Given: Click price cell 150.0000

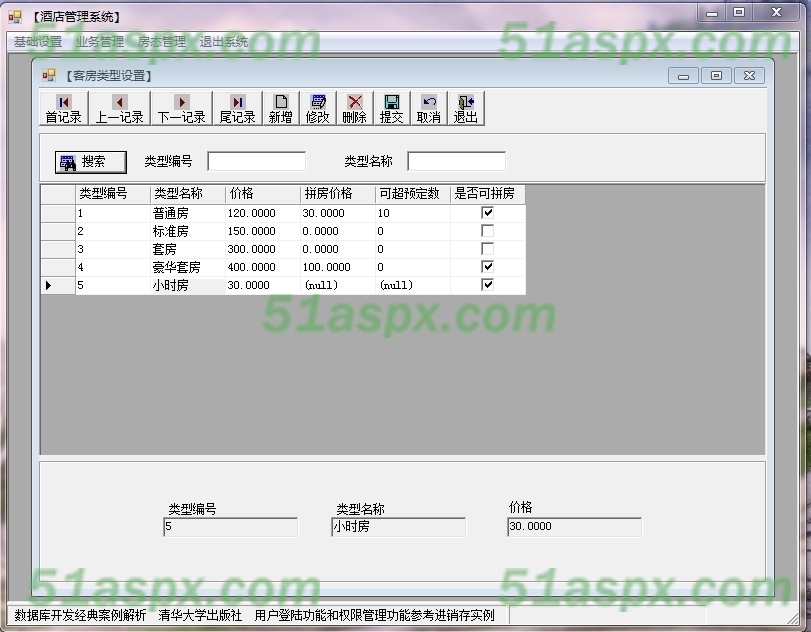Looking at the screenshot, I should coord(263,231).
